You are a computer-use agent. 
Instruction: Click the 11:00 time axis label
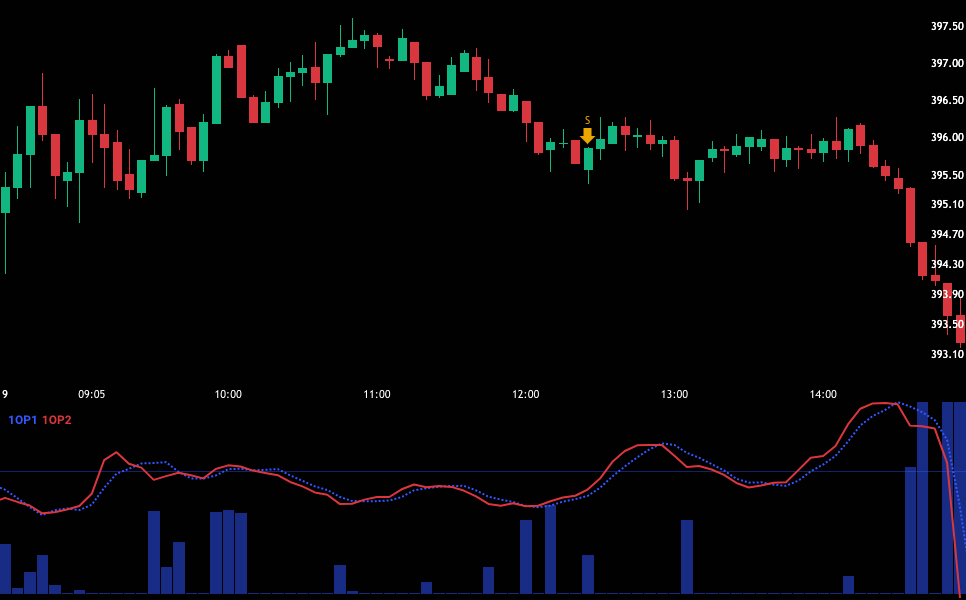(x=377, y=394)
